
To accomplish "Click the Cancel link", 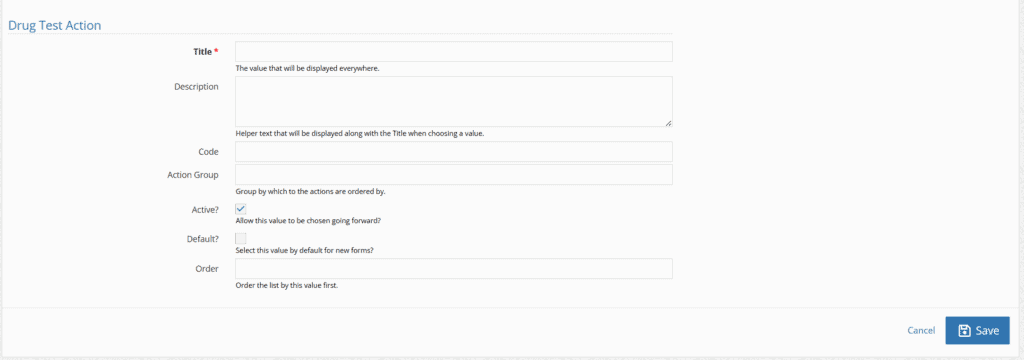I will click(921, 331).
